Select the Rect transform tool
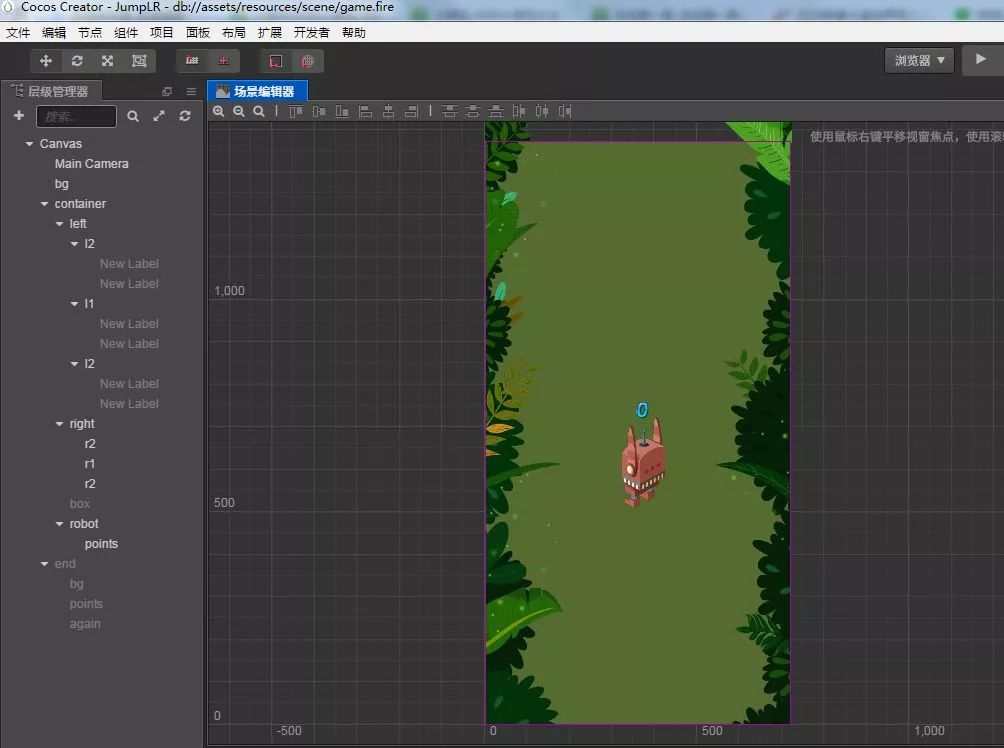The height and width of the screenshot is (748, 1004). point(139,61)
